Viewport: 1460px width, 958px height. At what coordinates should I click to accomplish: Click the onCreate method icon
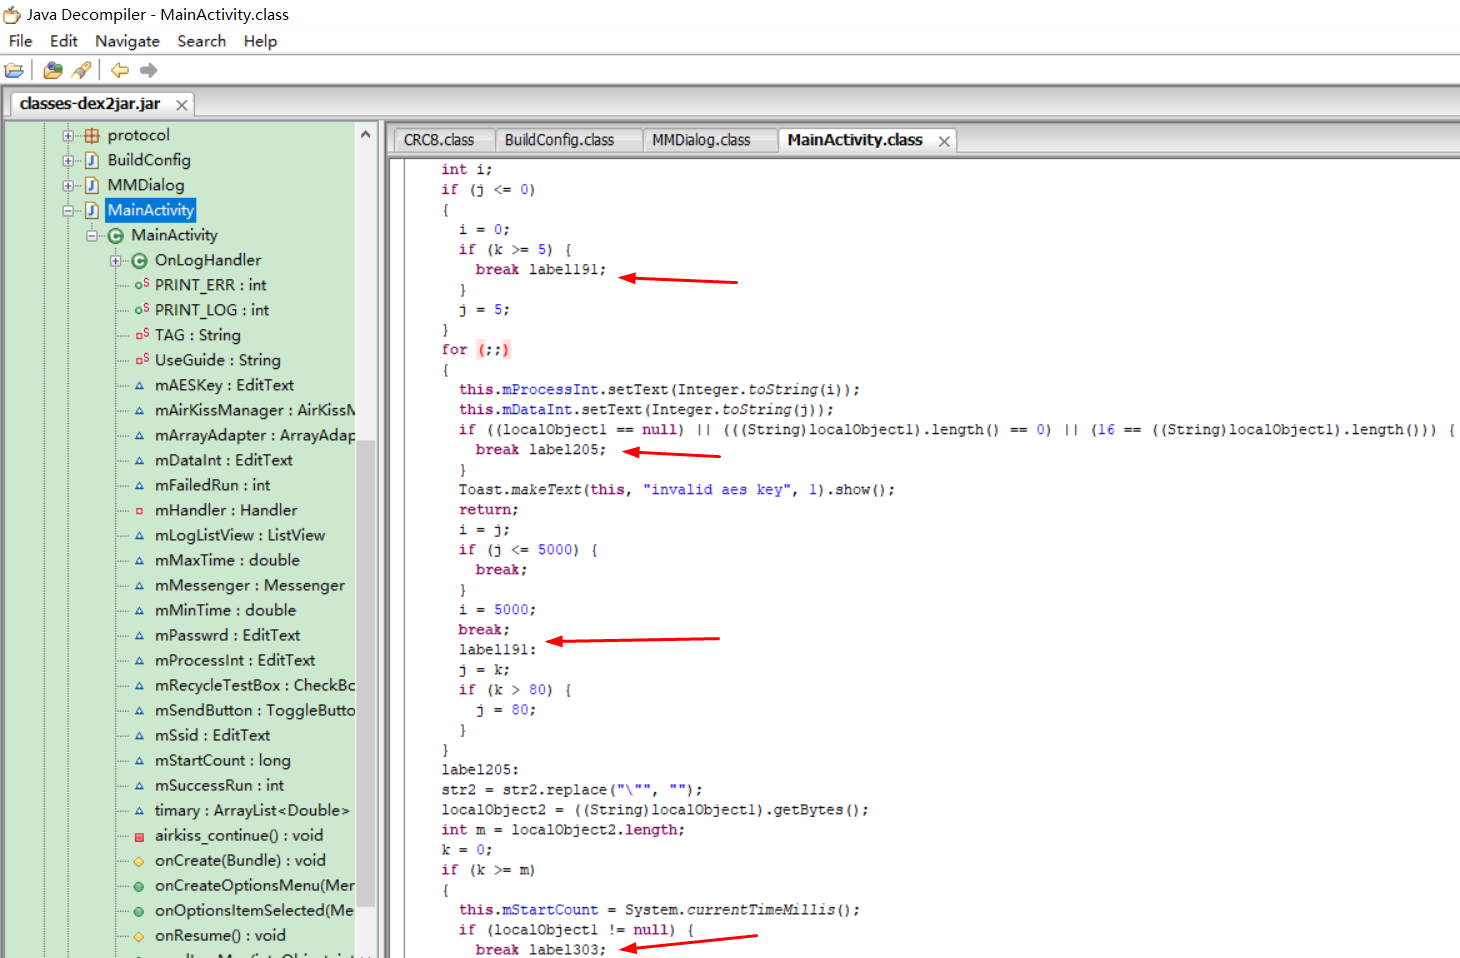pyautogui.click(x=139, y=861)
